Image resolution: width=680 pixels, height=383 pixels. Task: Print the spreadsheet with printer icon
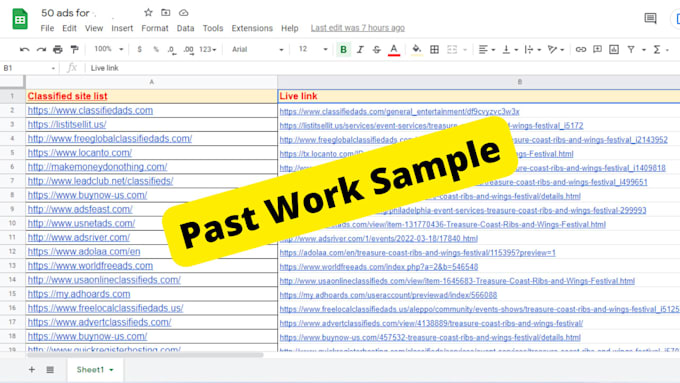pos(58,49)
